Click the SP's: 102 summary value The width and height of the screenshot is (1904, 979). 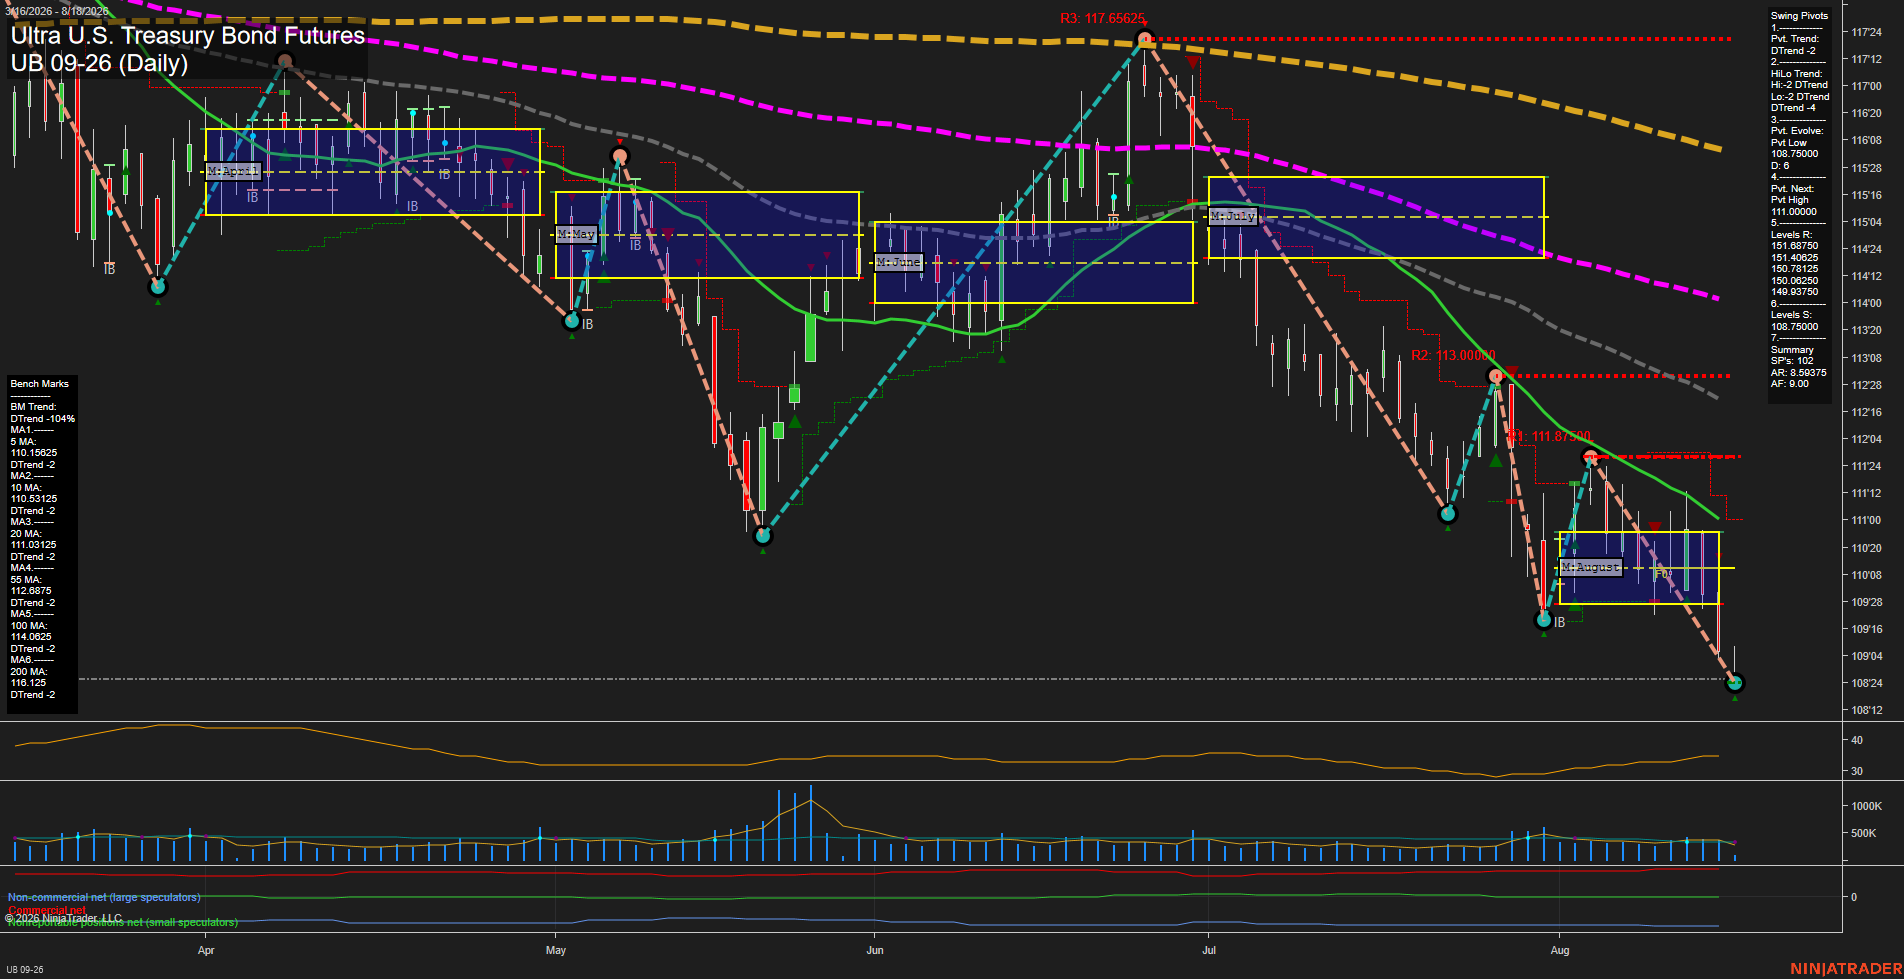pyautogui.click(x=1792, y=361)
